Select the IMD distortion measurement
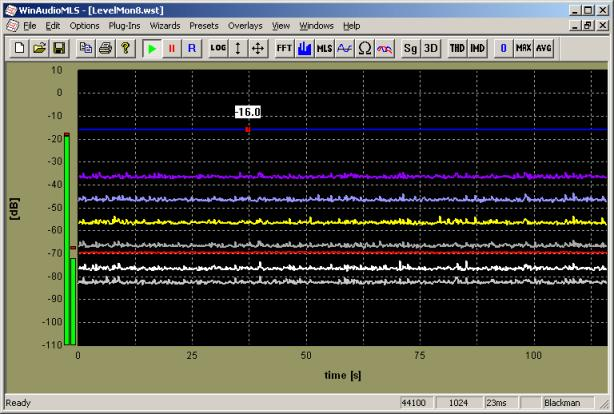This screenshot has width=614, height=414. (477, 48)
